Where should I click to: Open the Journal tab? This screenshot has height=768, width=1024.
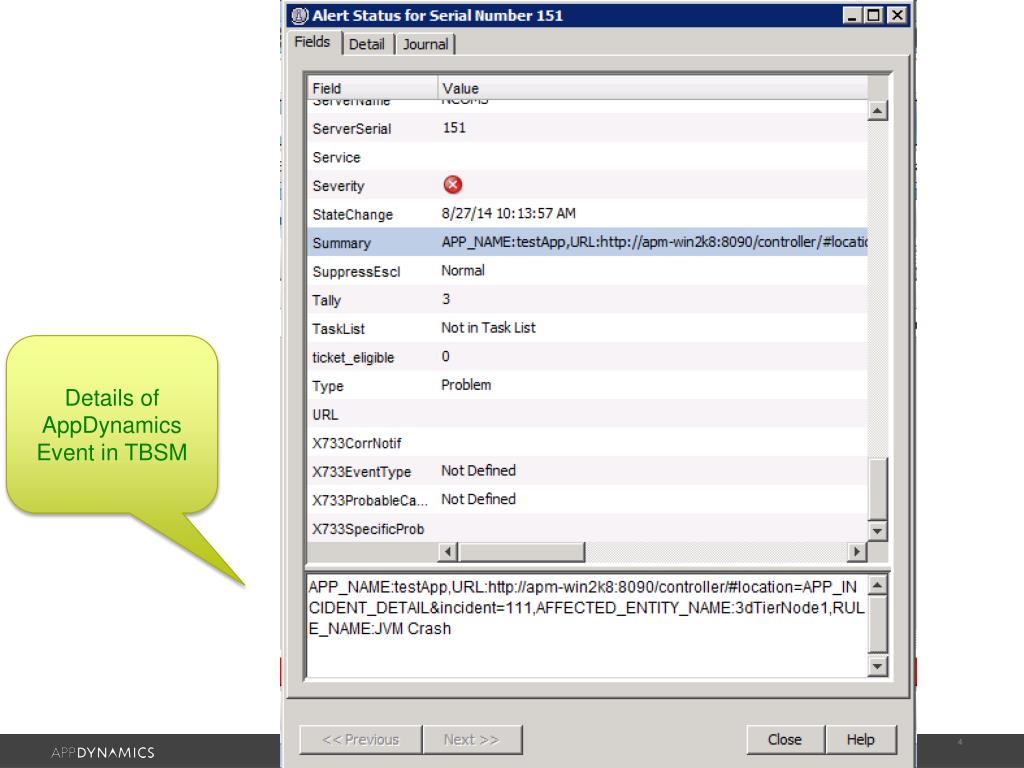click(x=425, y=44)
